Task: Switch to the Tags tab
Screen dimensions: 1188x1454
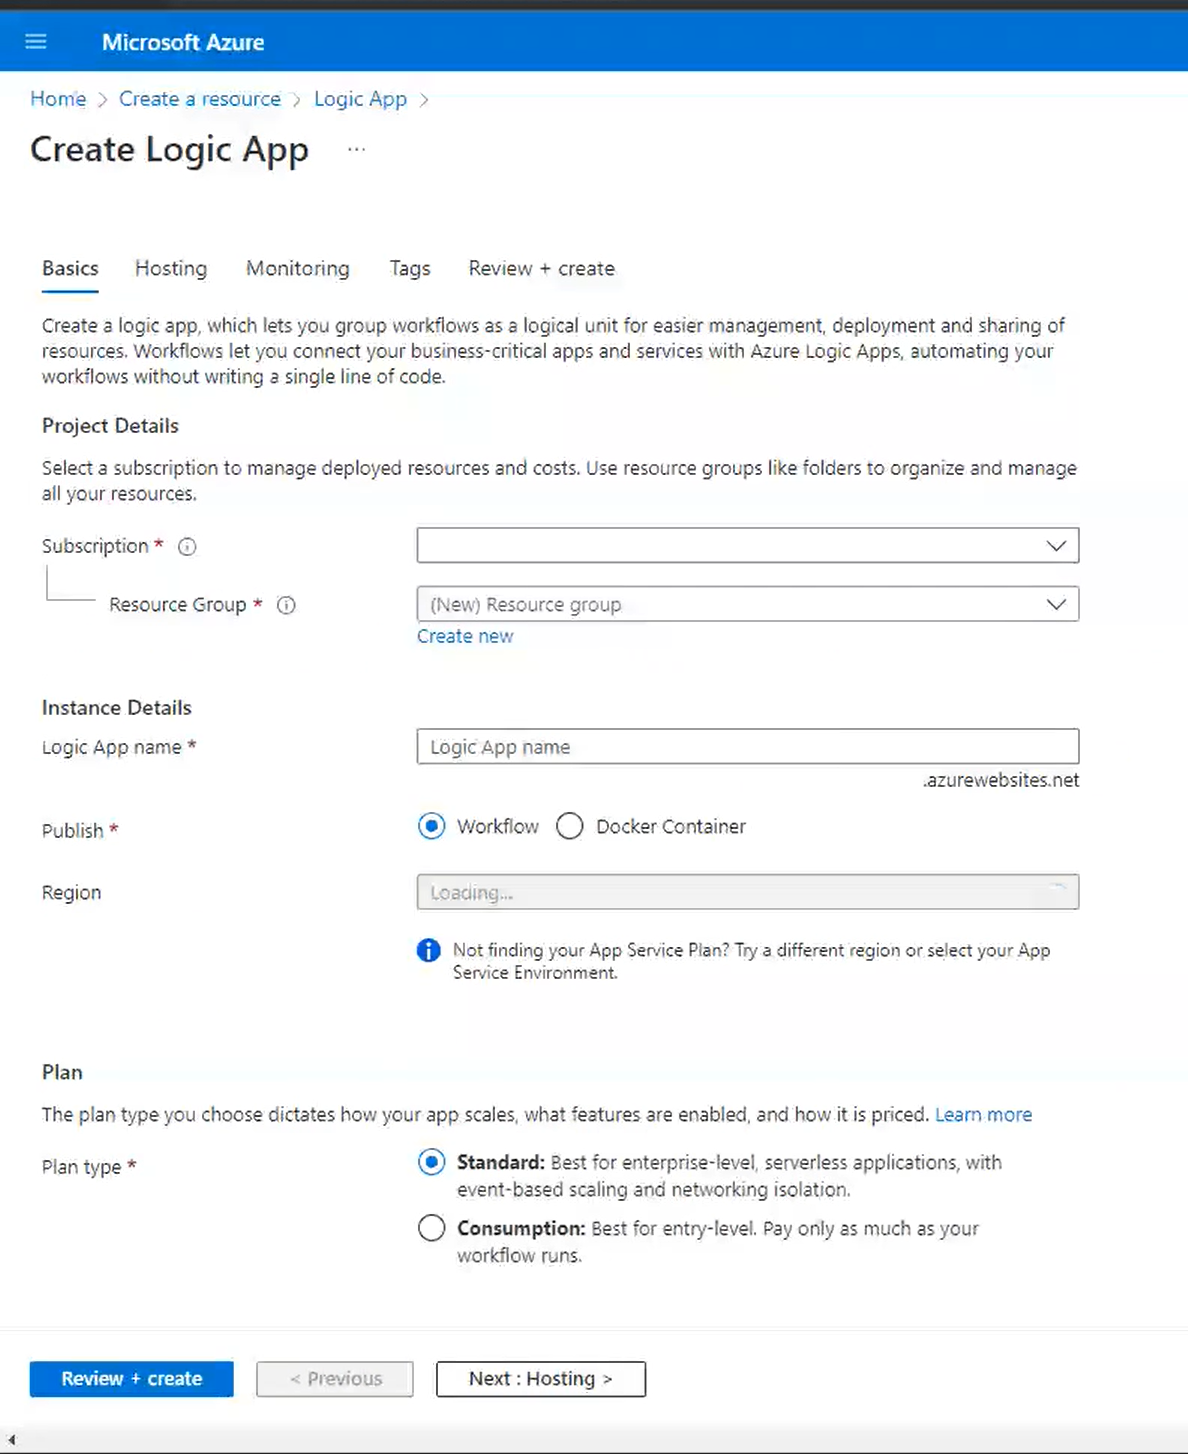Action: click(409, 268)
